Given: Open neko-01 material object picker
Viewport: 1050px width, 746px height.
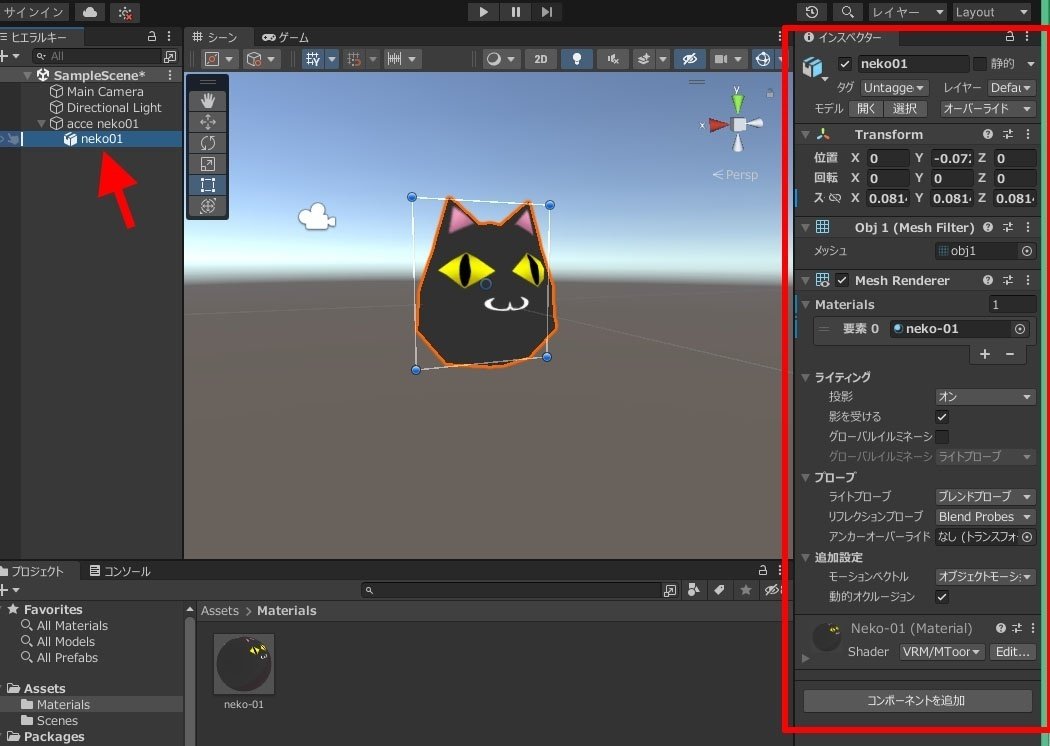Looking at the screenshot, I should [1019, 329].
